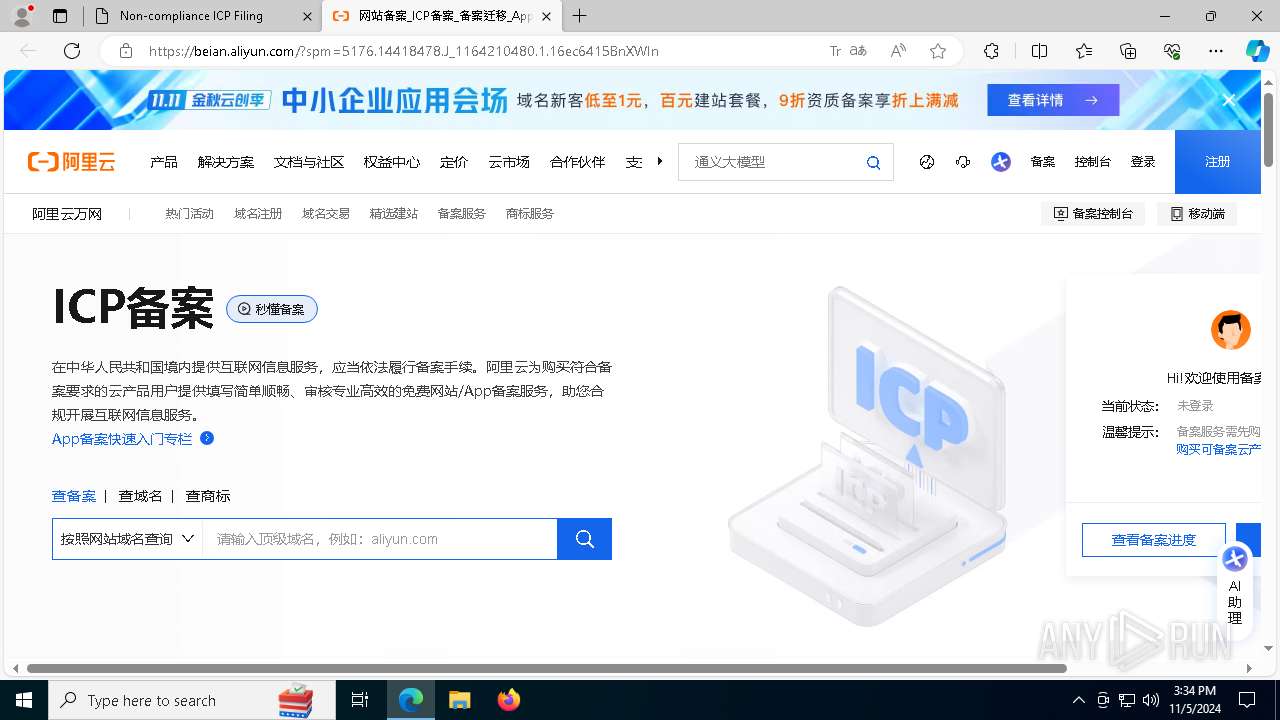
Task: Click the 查看备案进度 button
Action: [x=1154, y=540]
